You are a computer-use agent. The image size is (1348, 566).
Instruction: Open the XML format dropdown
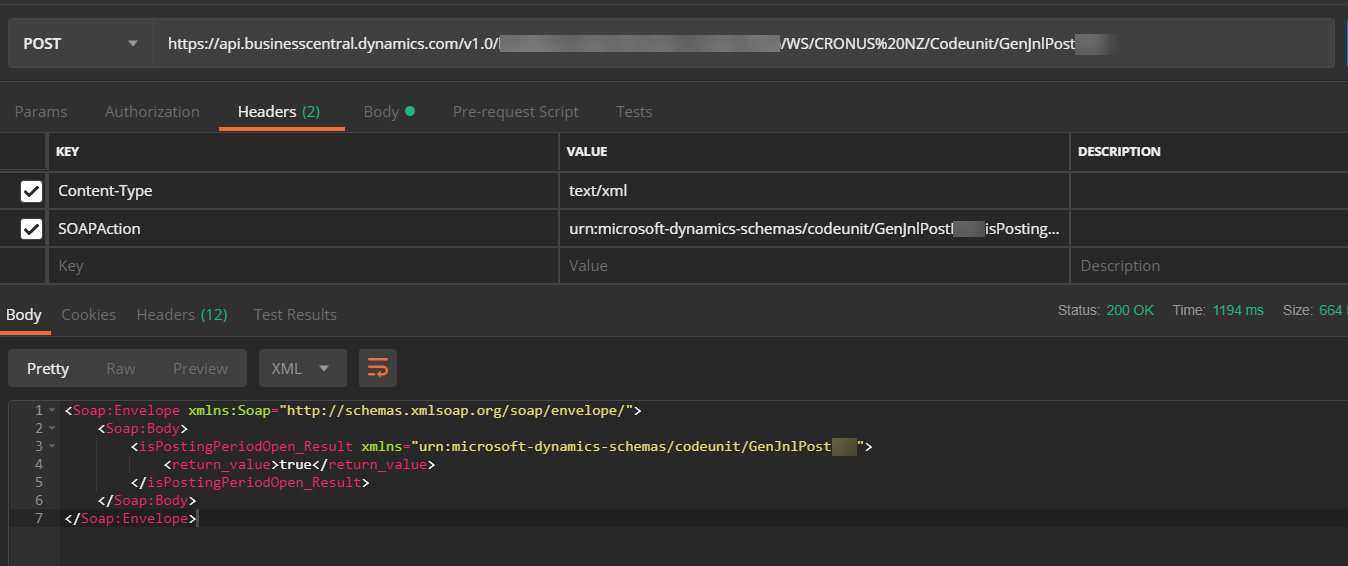pyautogui.click(x=302, y=368)
